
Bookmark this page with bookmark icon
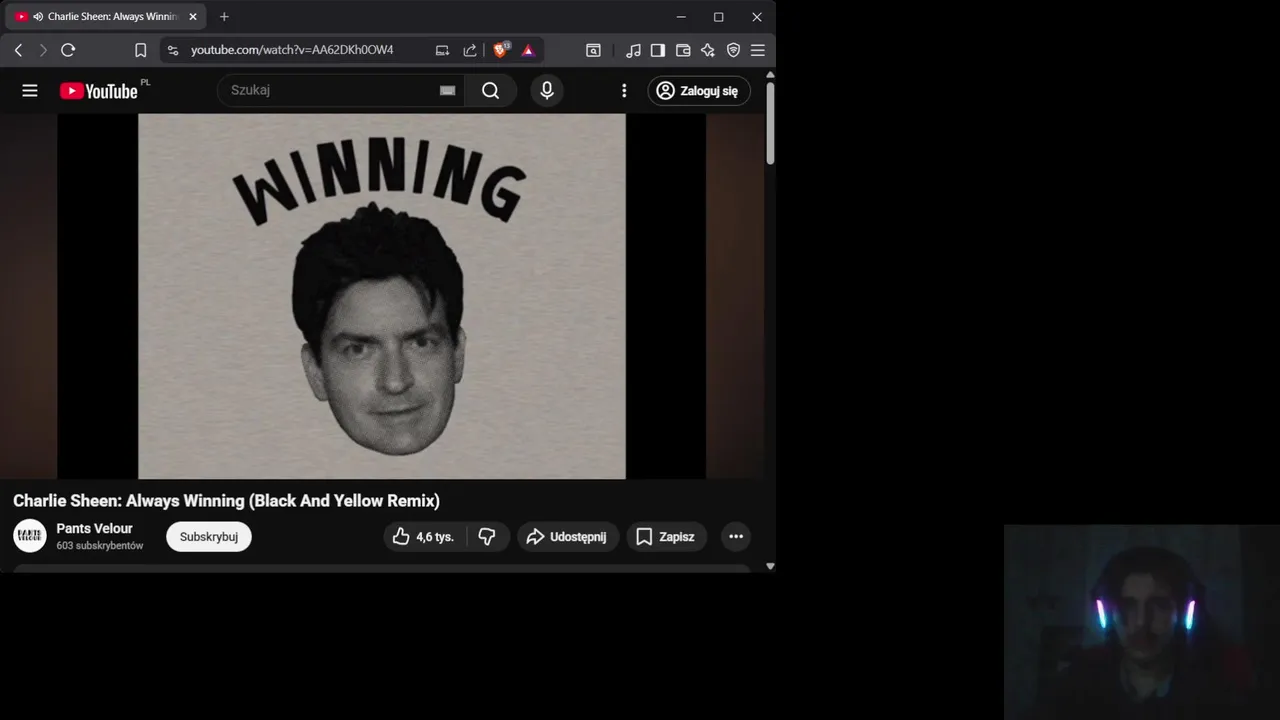[x=141, y=50]
